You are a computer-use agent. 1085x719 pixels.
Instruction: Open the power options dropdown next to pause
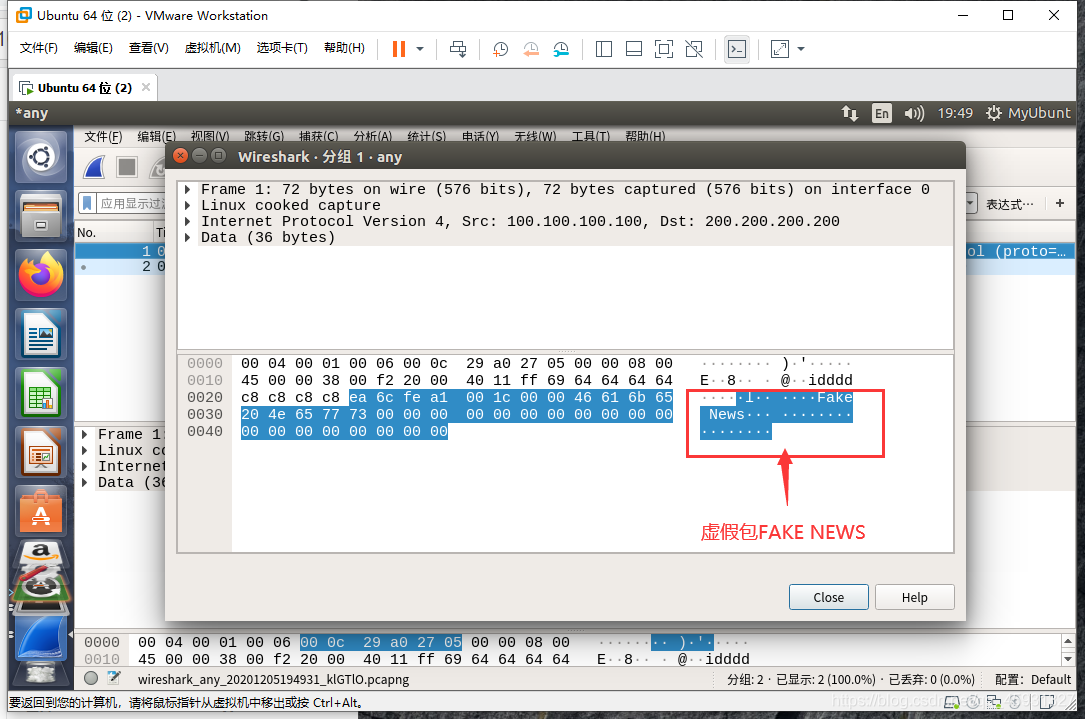tap(420, 49)
